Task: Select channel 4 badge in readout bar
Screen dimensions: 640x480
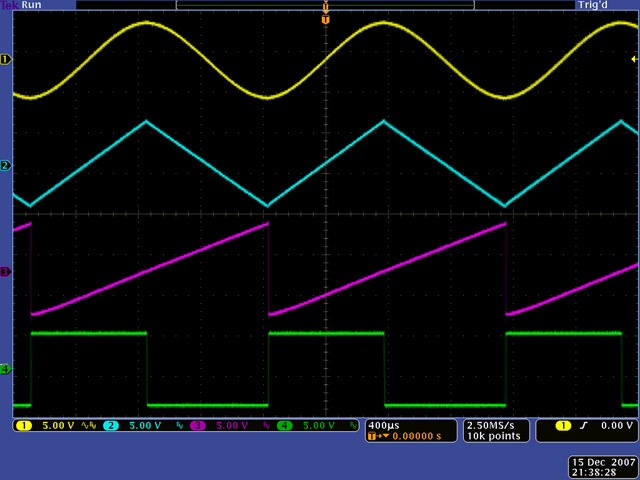Action: click(x=286, y=426)
